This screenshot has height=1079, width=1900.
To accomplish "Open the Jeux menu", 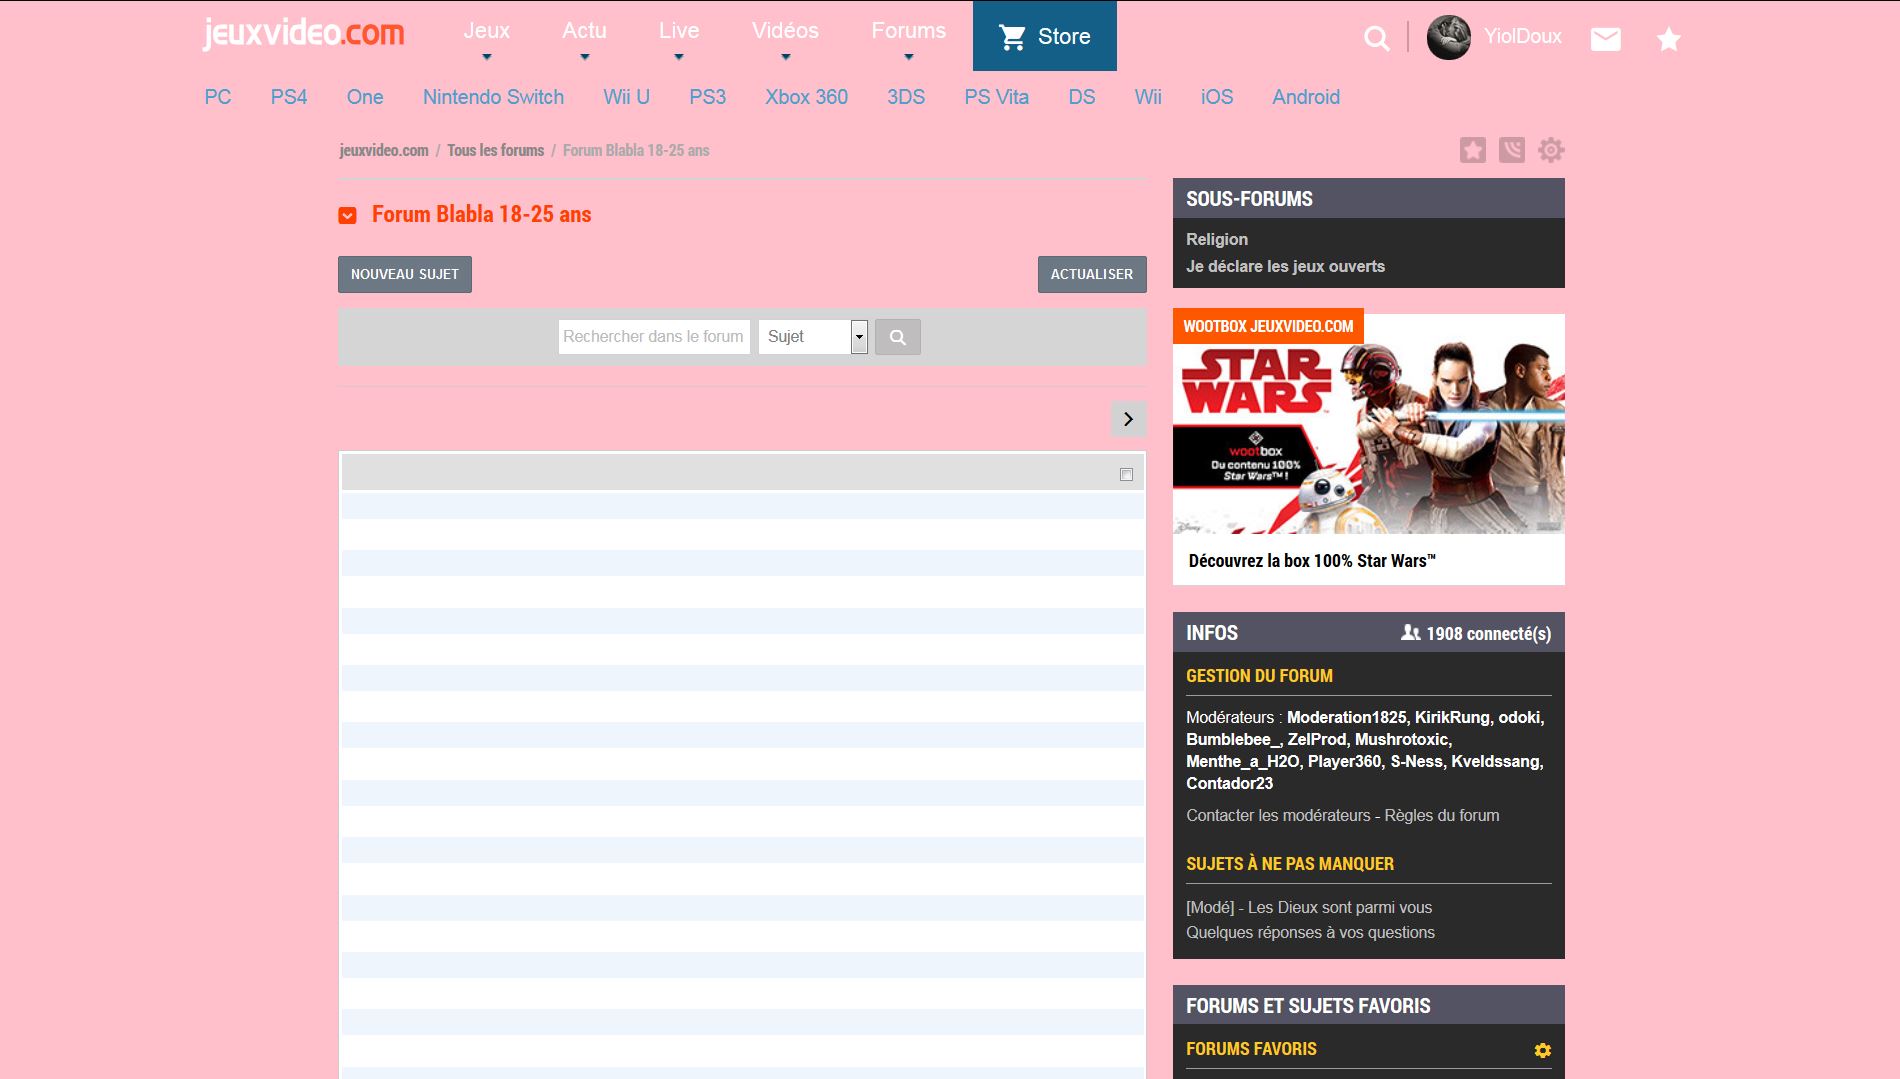I will pyautogui.click(x=486, y=32).
